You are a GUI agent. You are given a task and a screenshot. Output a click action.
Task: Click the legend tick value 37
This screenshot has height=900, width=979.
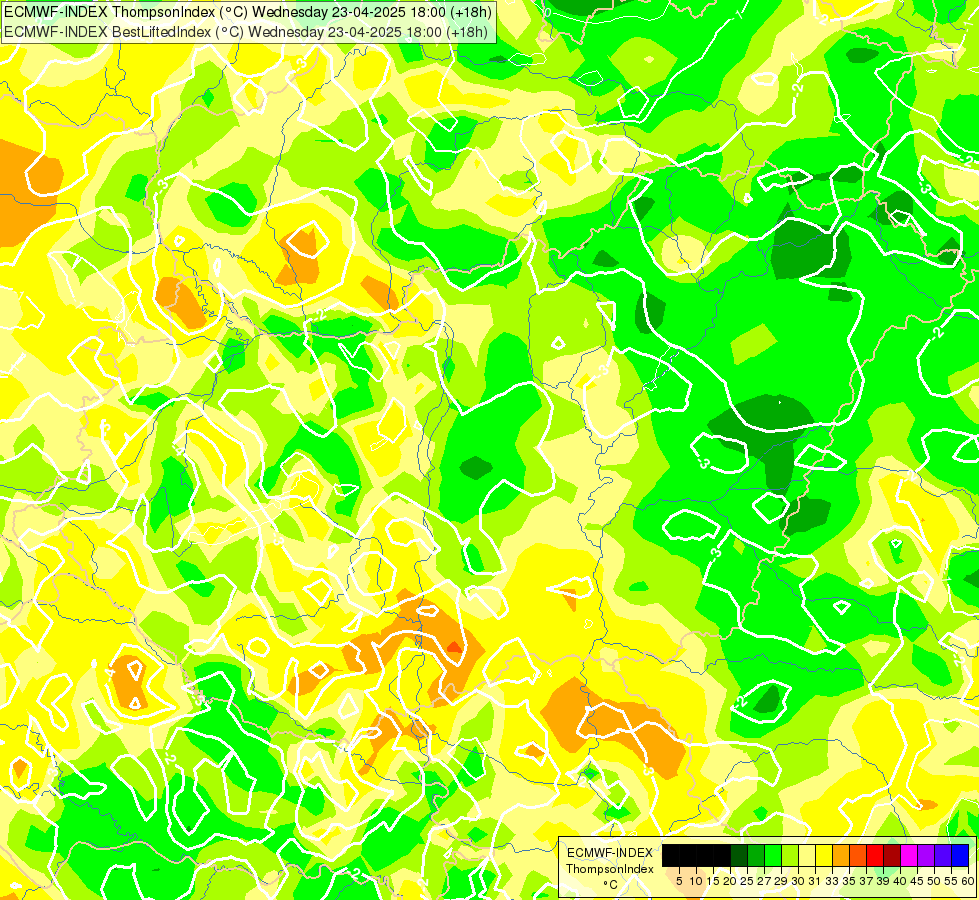click(867, 881)
